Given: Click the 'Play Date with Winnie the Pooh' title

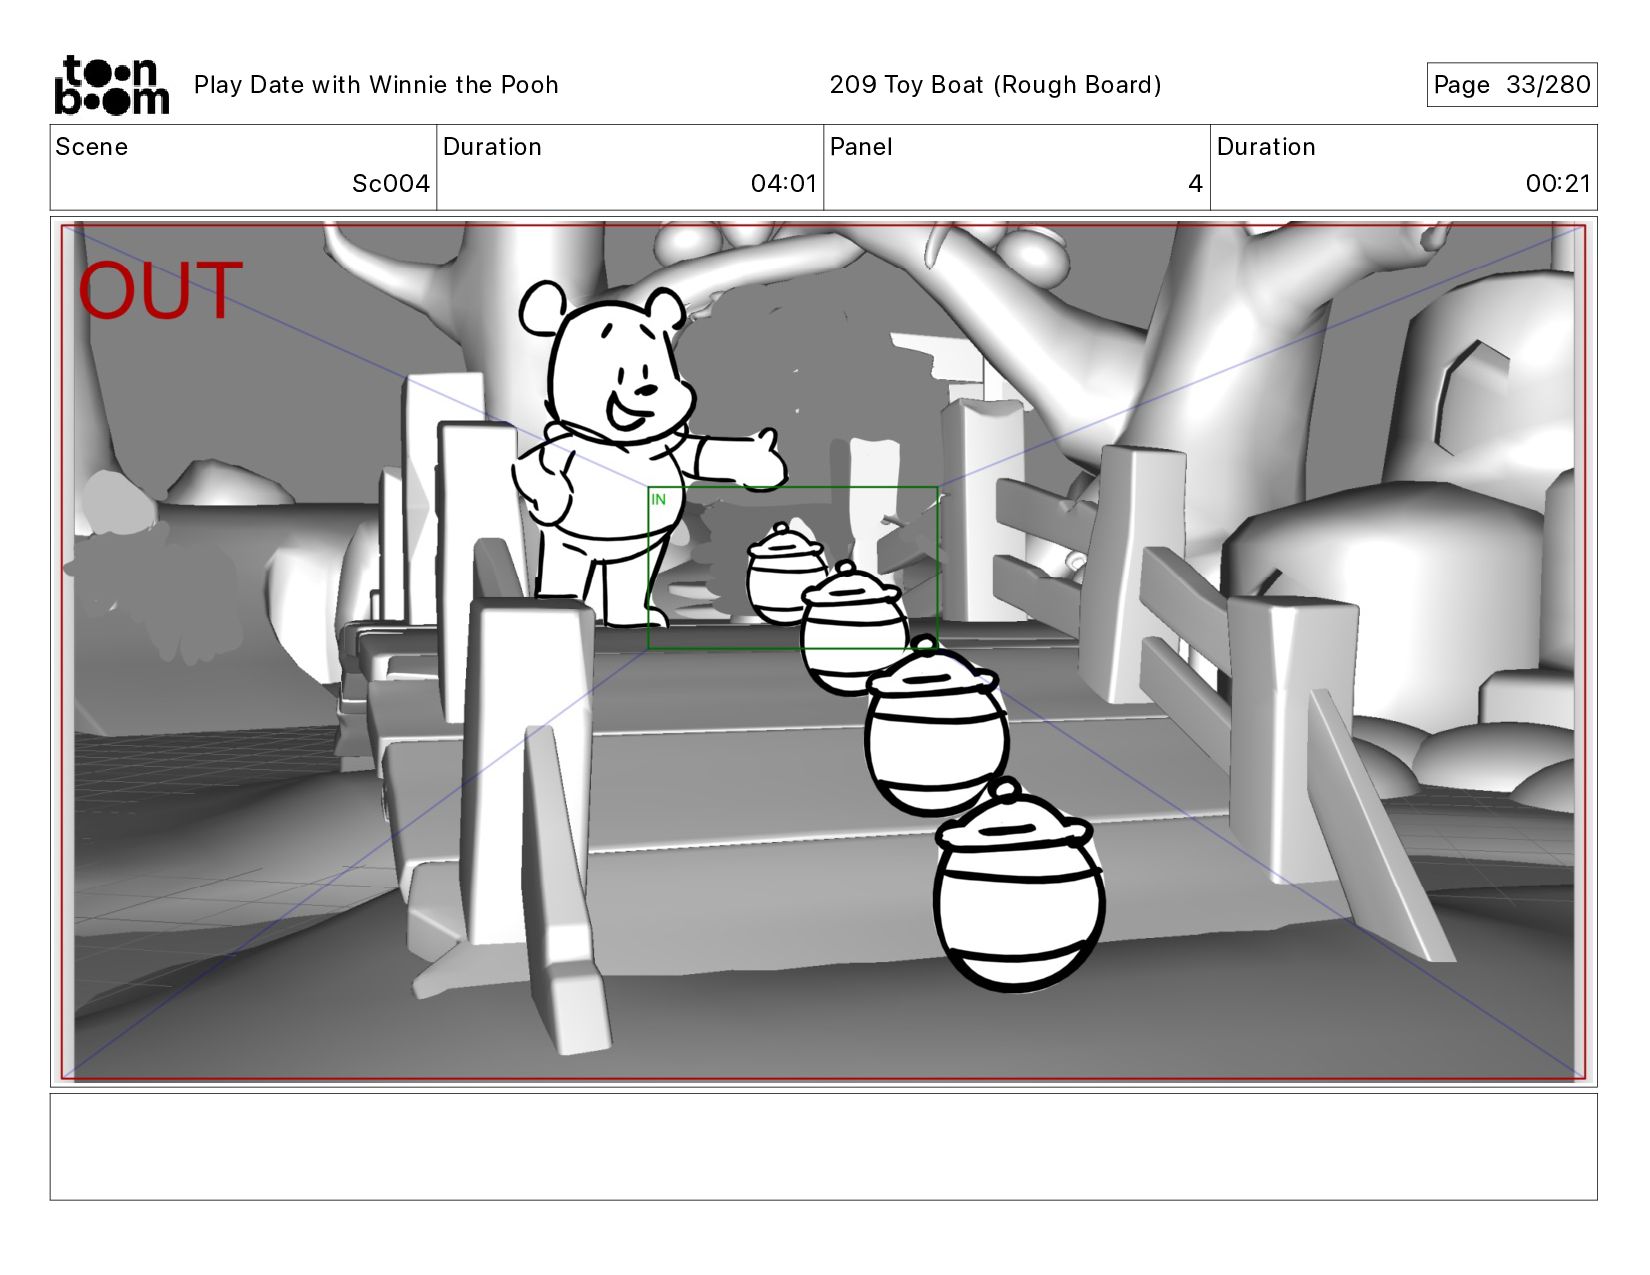Looking at the screenshot, I should tap(376, 85).
